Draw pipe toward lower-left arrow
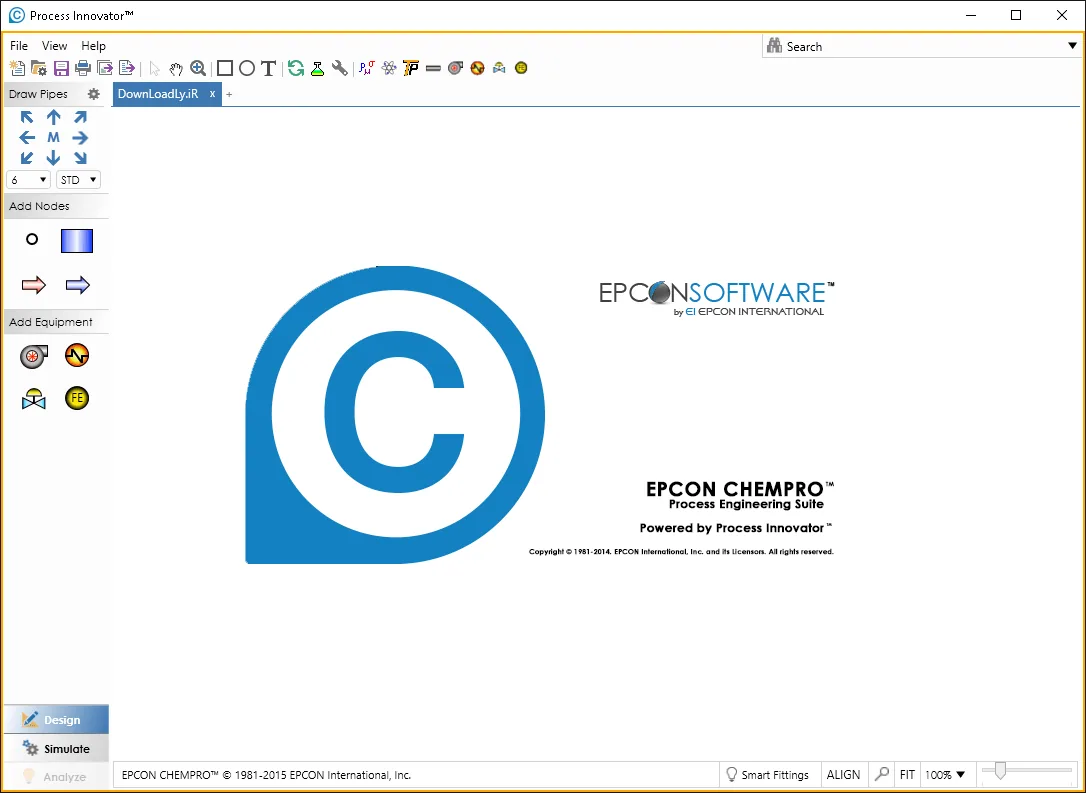 (x=27, y=158)
